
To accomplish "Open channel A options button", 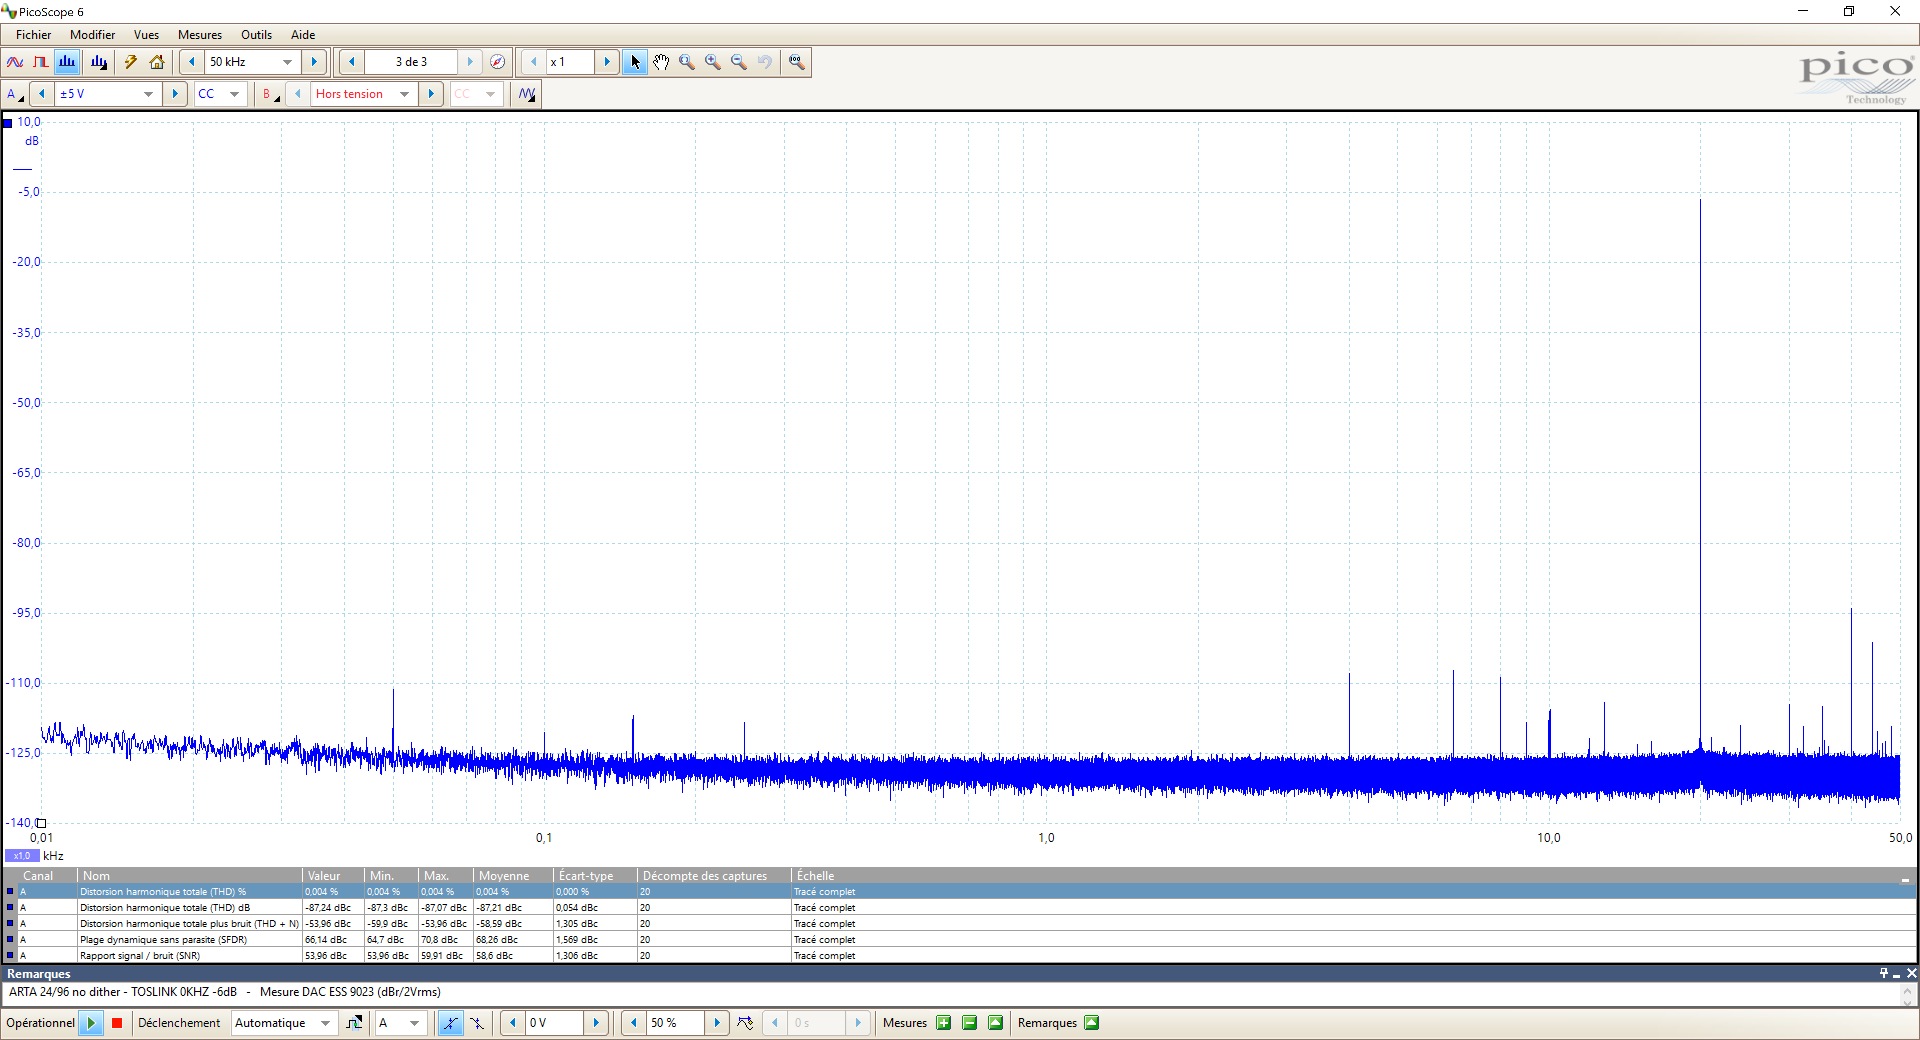I will tap(15, 94).
